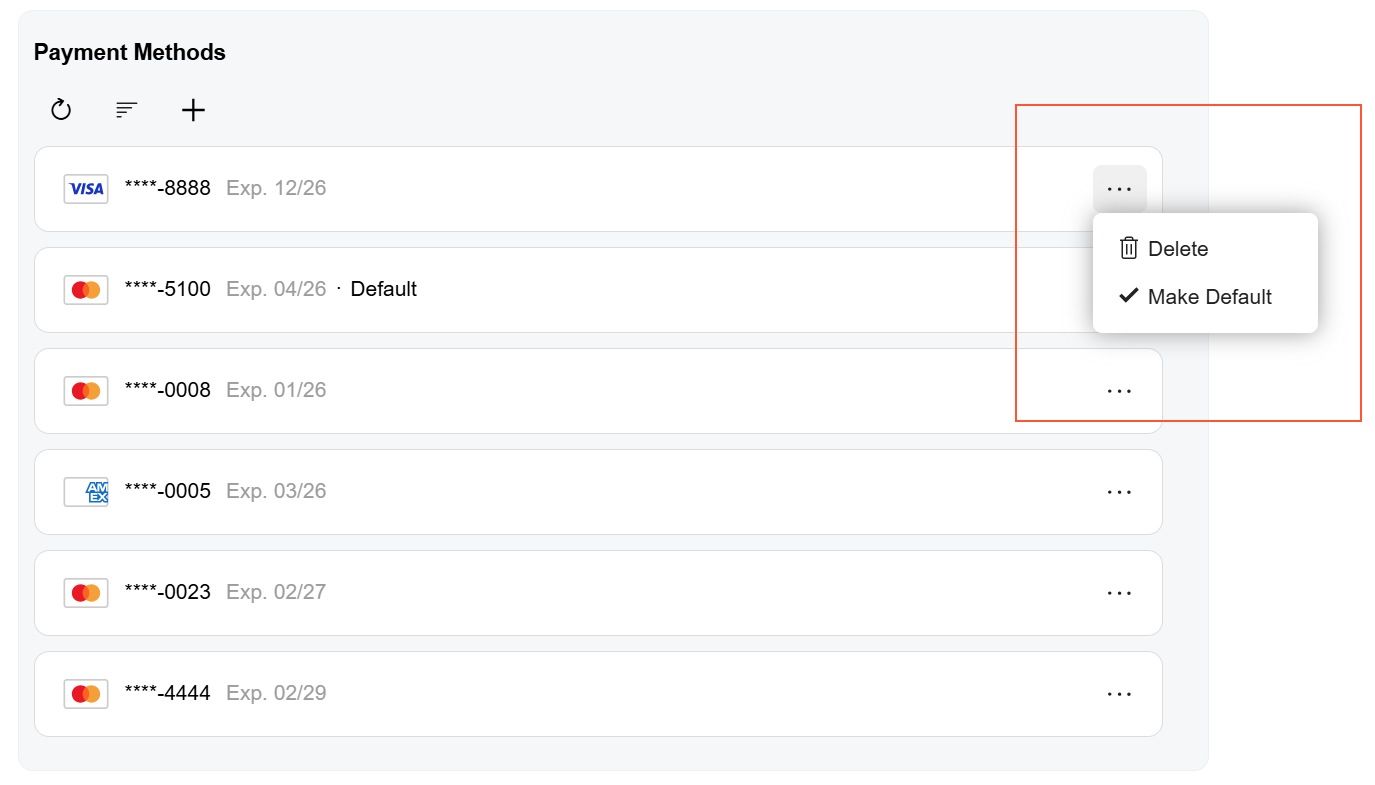
Task: Open more options for card 0008
Action: pos(1120,391)
